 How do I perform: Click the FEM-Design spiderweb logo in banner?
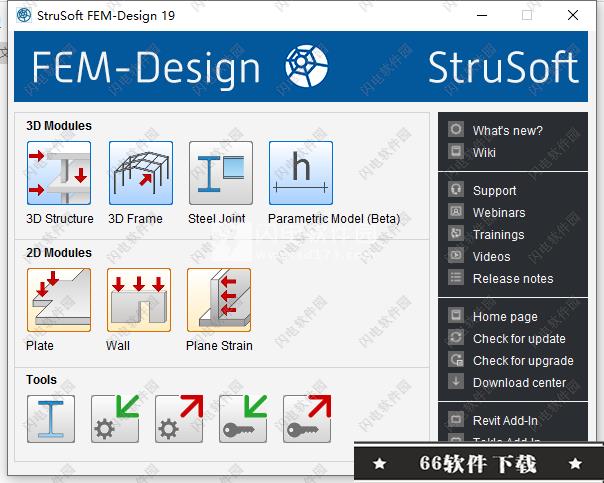[307, 66]
